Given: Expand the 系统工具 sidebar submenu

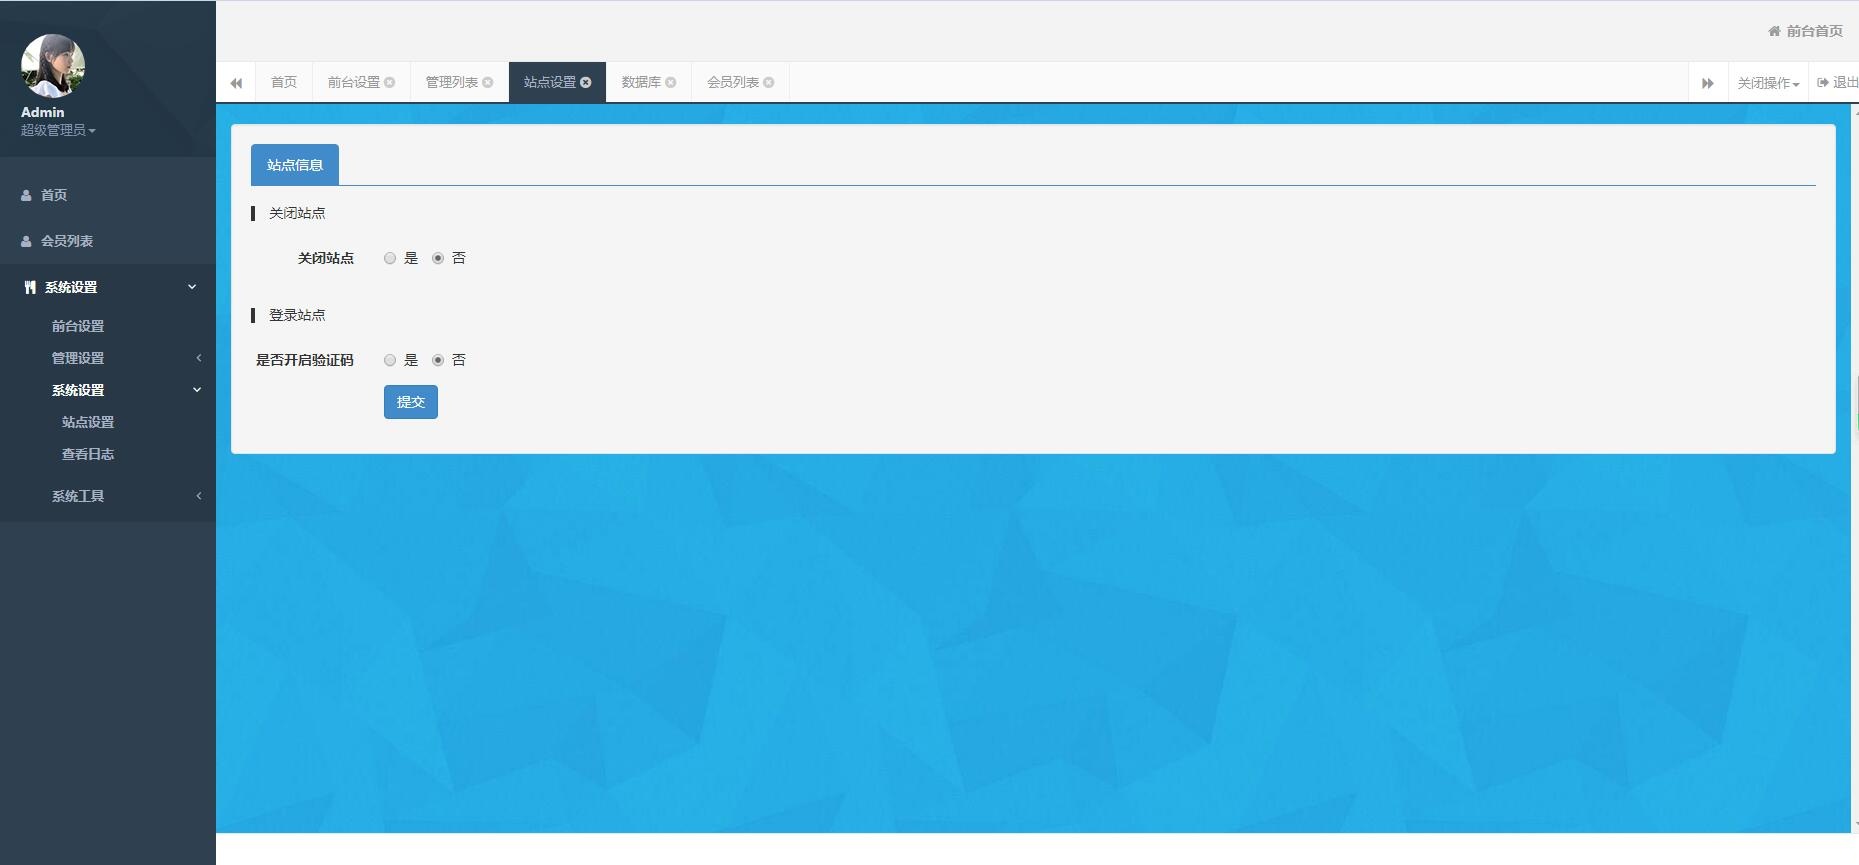Looking at the screenshot, I should [78, 496].
